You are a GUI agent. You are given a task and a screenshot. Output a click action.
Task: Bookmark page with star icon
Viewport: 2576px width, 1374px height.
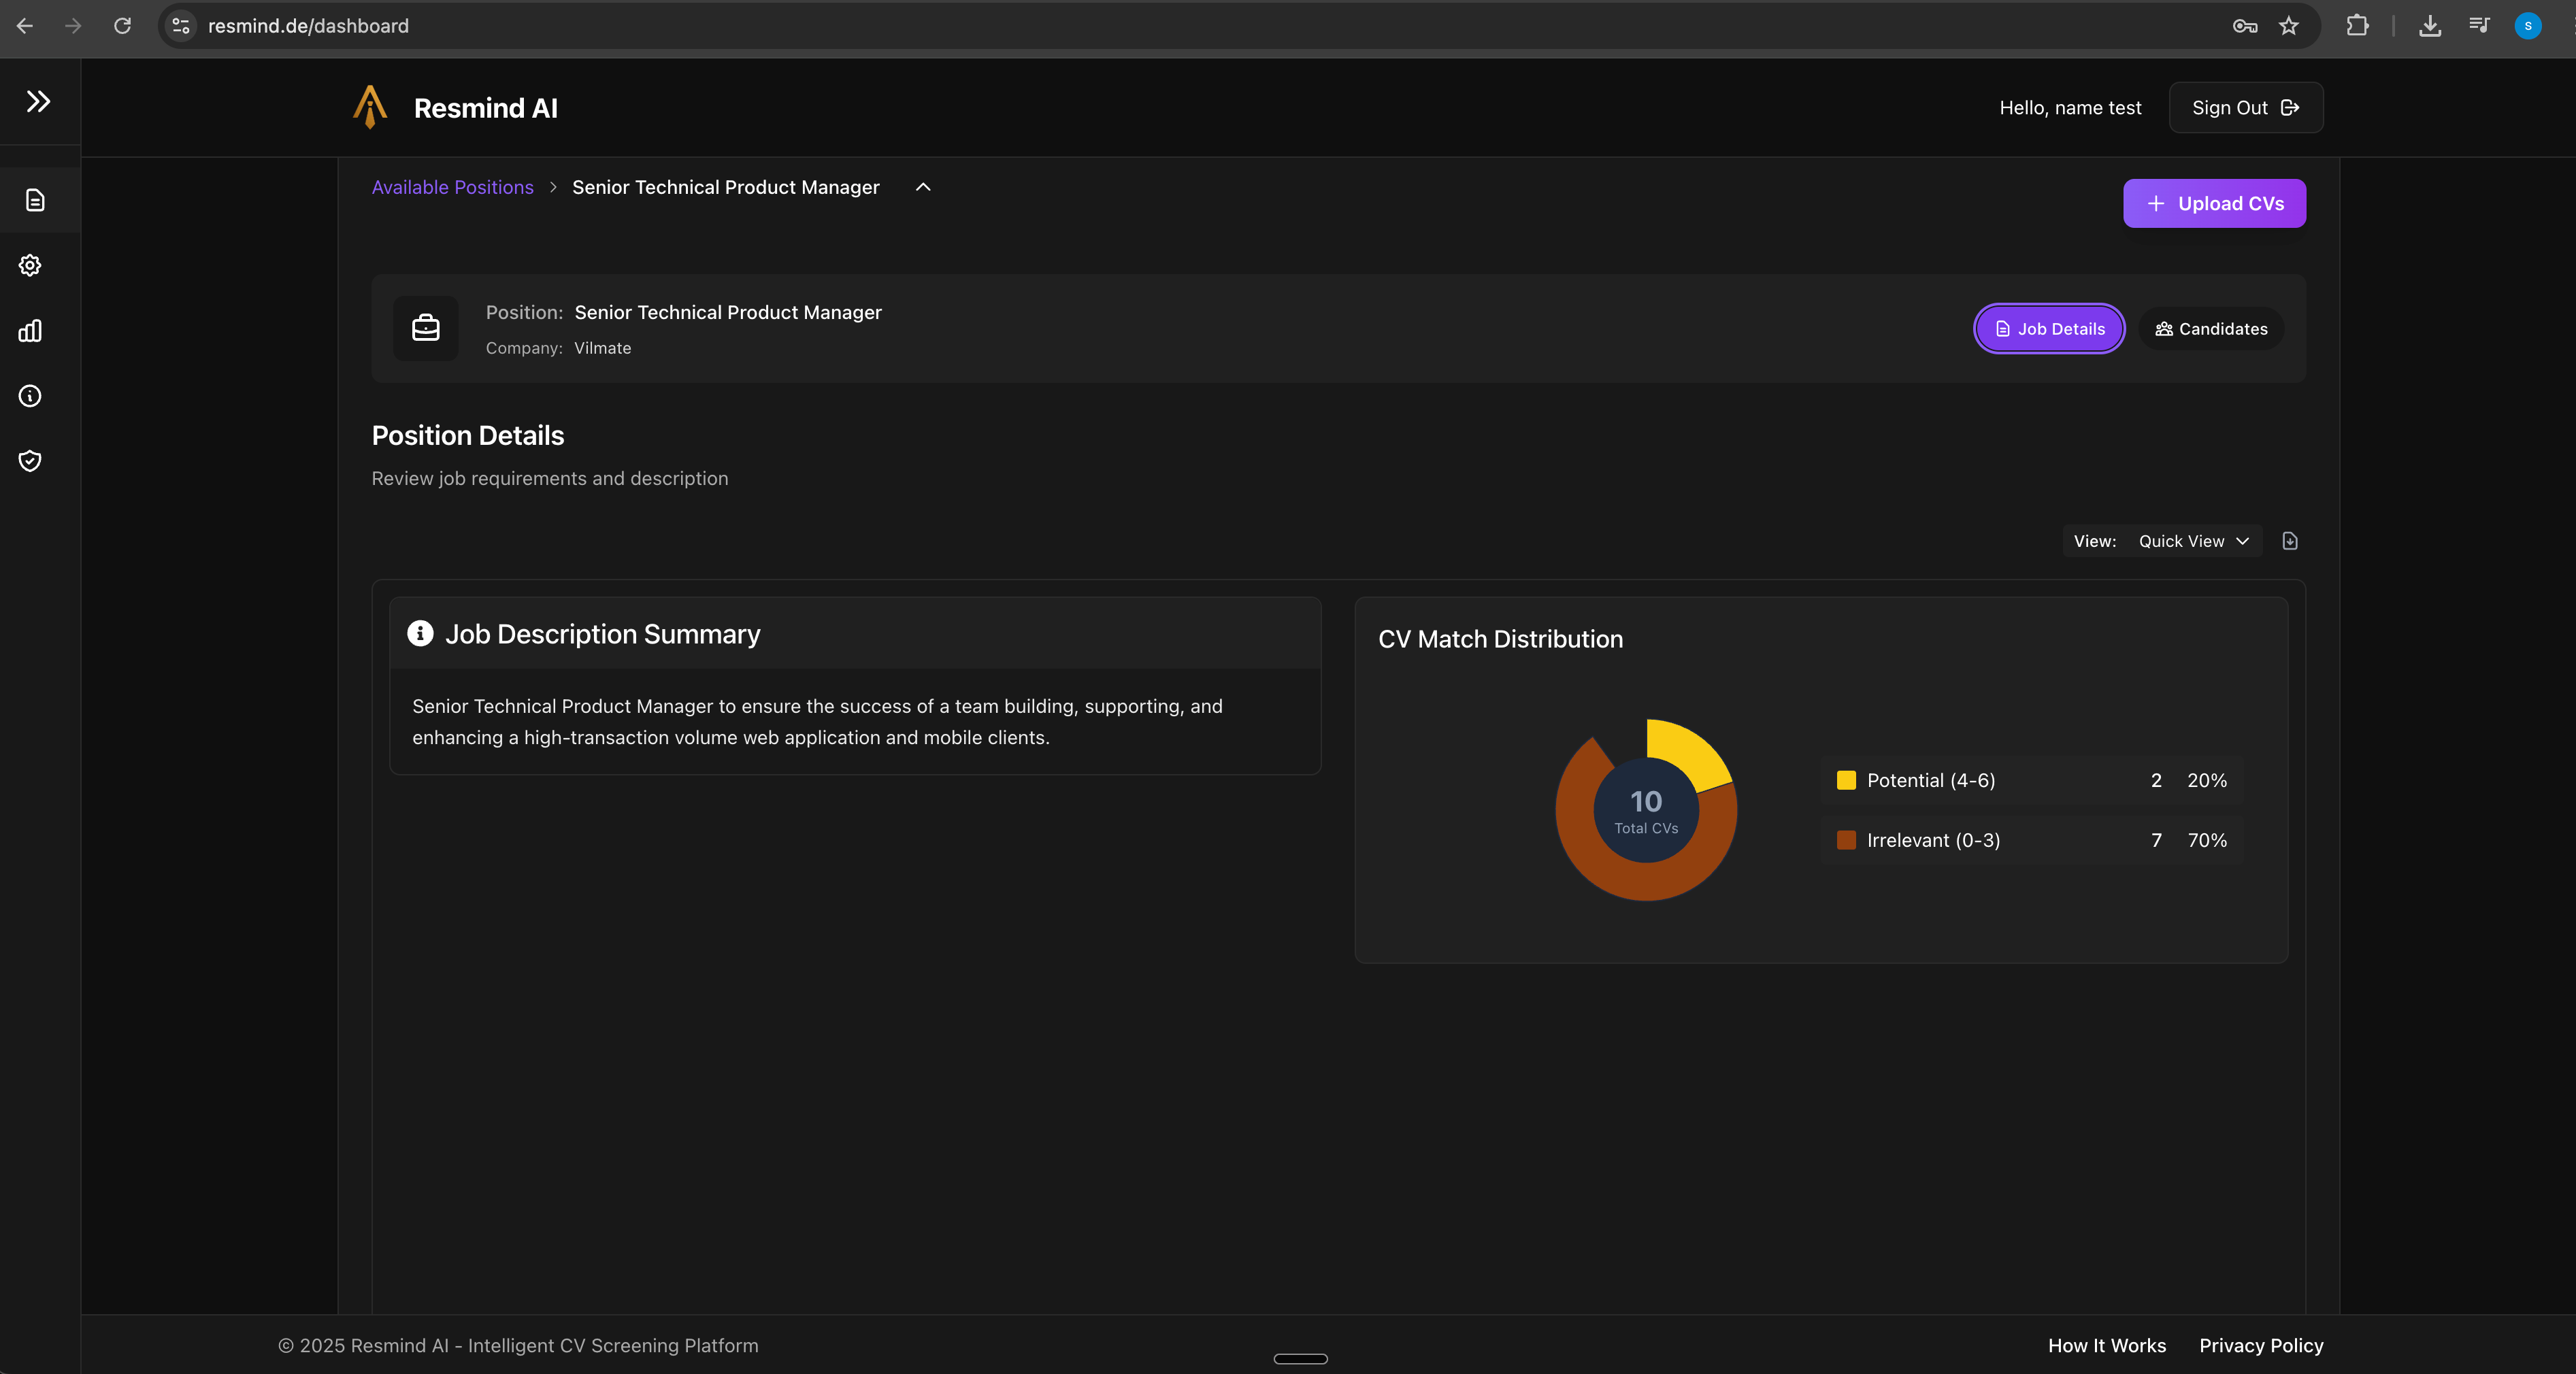(x=2289, y=26)
